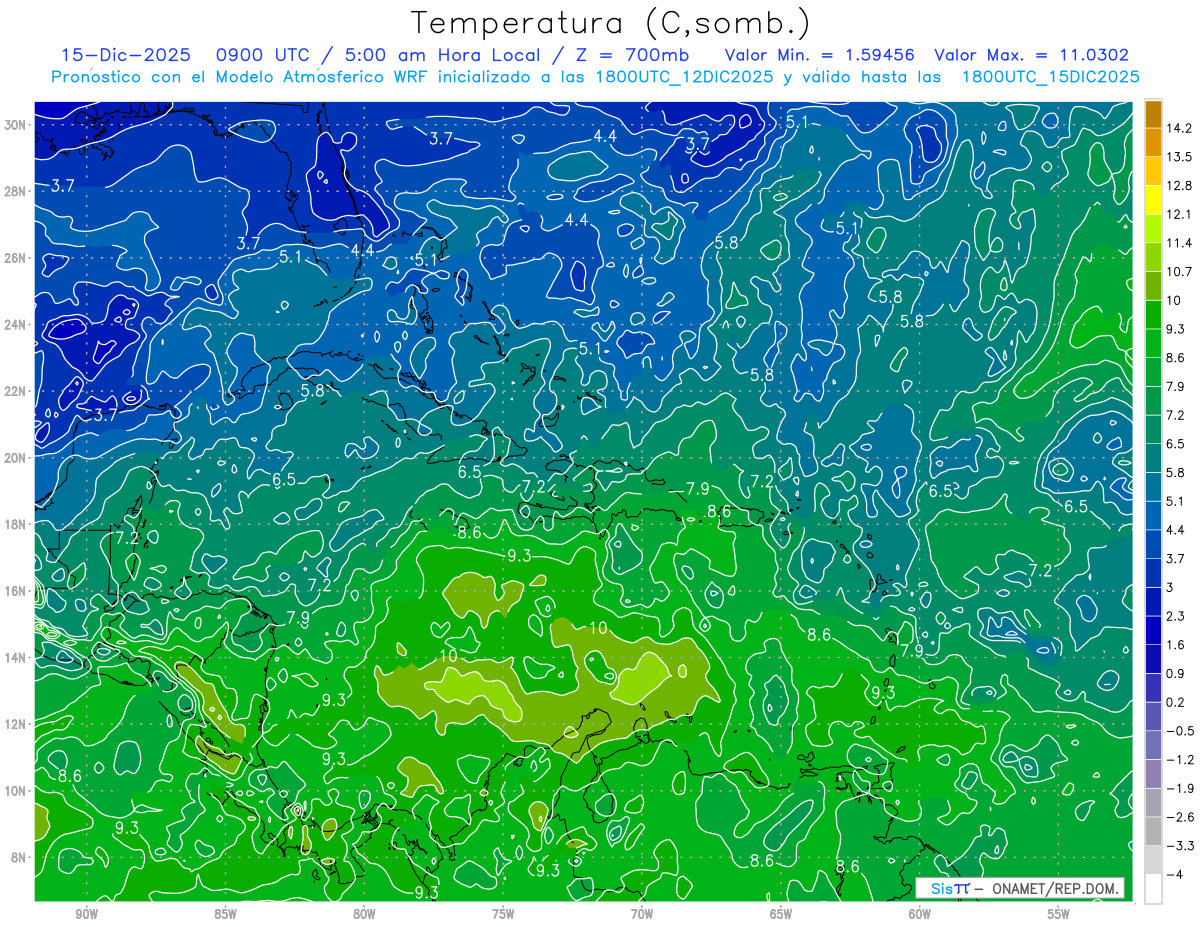Screen dimensions: 1200x927
Task: Click the '80W' longitude axis label
Action: pyautogui.click(x=364, y=914)
